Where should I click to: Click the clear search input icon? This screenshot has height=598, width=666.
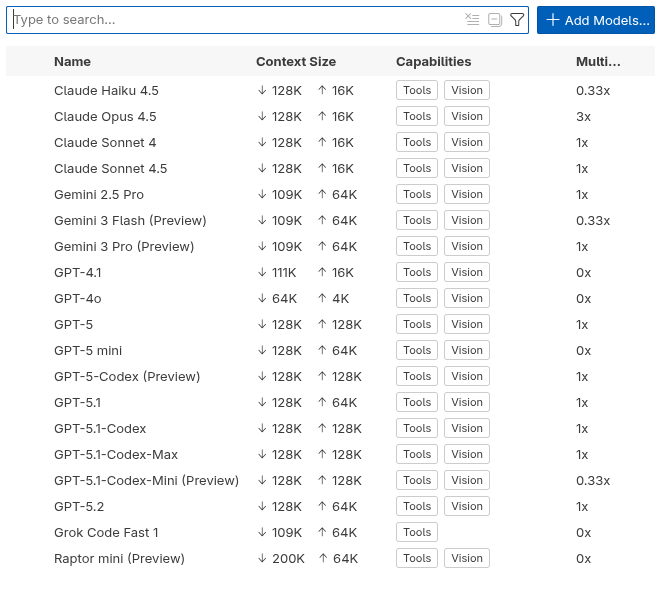pos(472,20)
